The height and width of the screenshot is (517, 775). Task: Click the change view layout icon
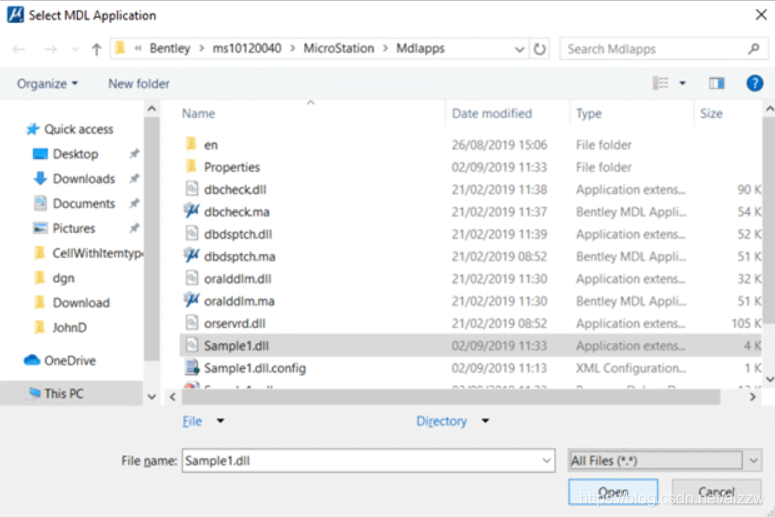click(661, 83)
